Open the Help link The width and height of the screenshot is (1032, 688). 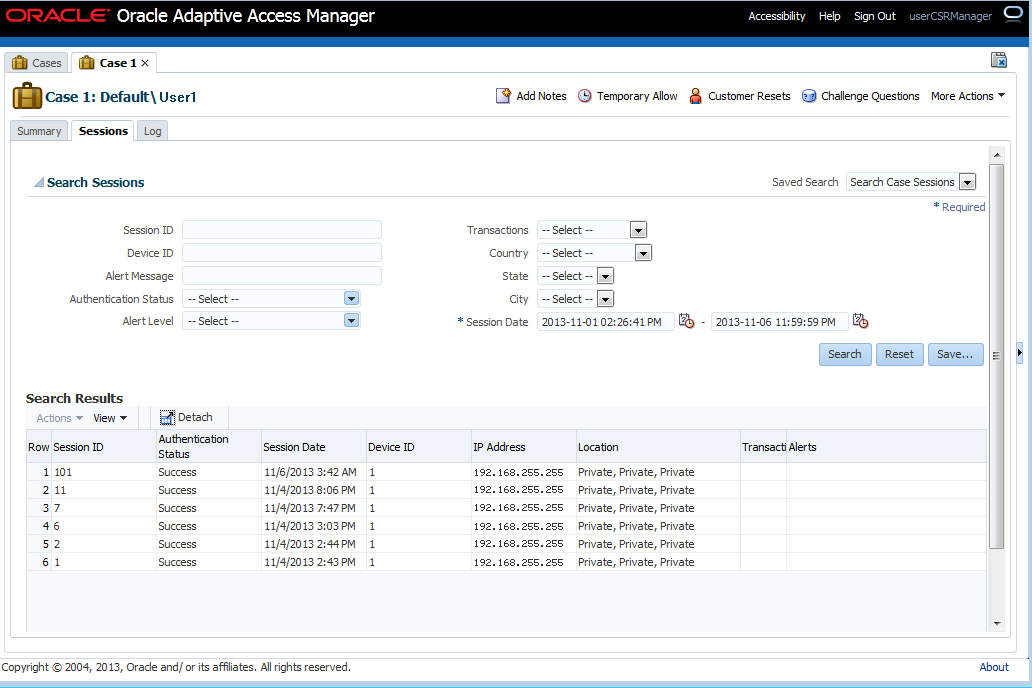tap(829, 16)
